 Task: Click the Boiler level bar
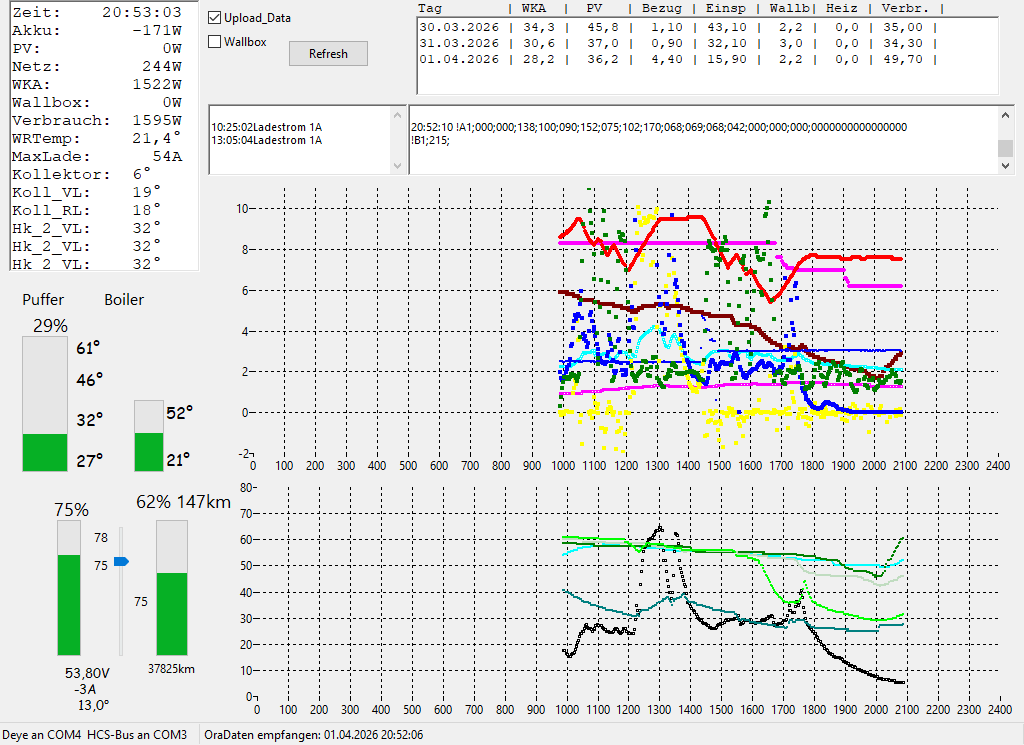coord(149,435)
